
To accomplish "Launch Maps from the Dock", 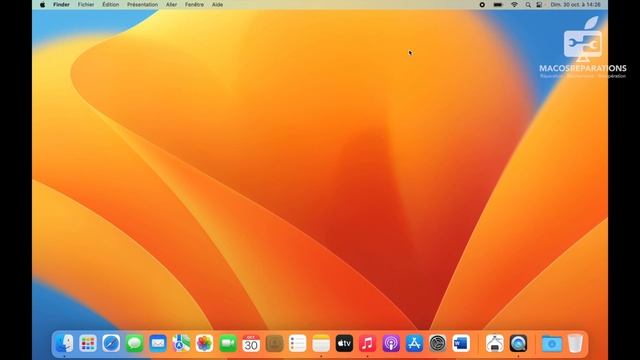I will 181,343.
